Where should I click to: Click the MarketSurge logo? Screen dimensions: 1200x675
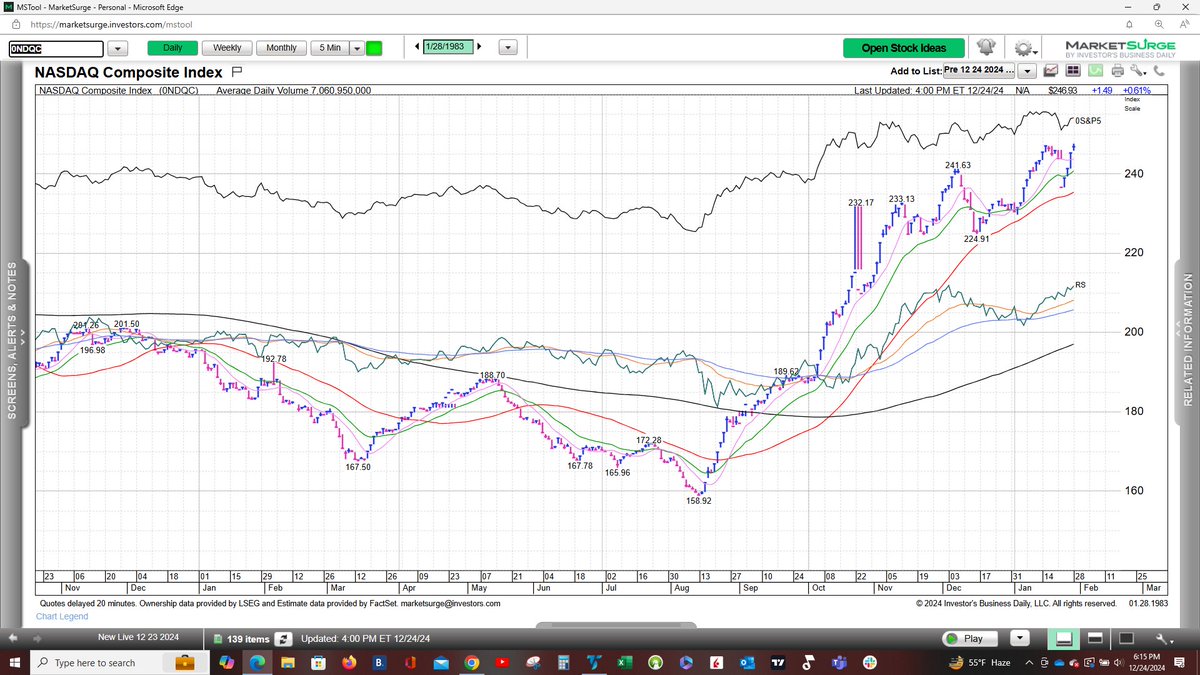coord(1121,48)
